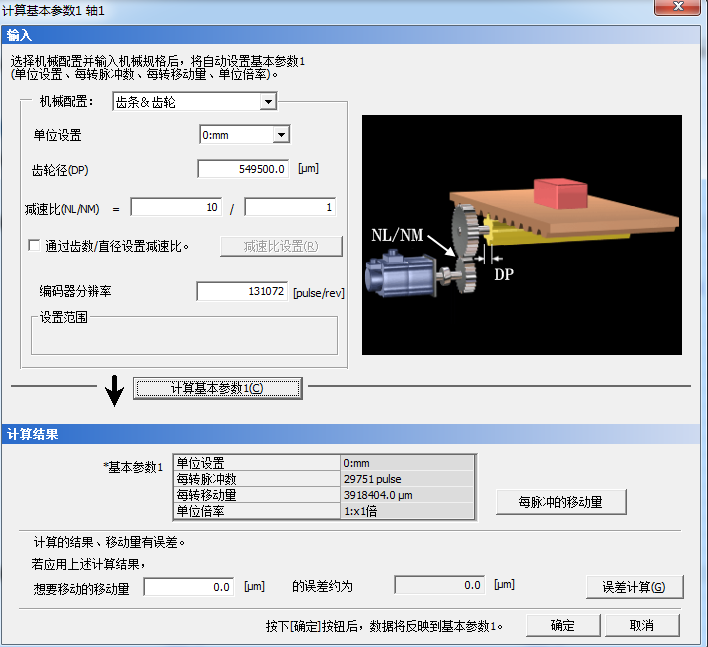Confirm with the 确定 button
The height and width of the screenshot is (647, 708).
(563, 626)
